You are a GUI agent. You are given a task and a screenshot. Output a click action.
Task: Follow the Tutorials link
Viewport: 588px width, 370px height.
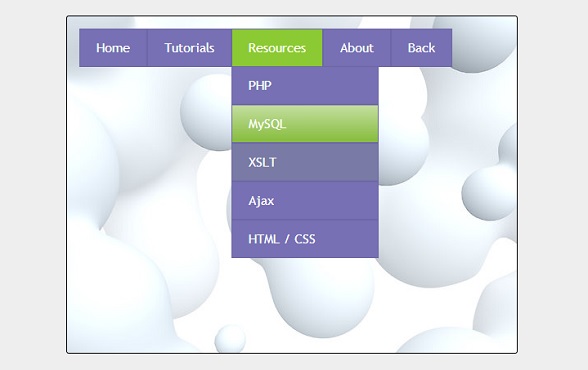[x=189, y=48]
